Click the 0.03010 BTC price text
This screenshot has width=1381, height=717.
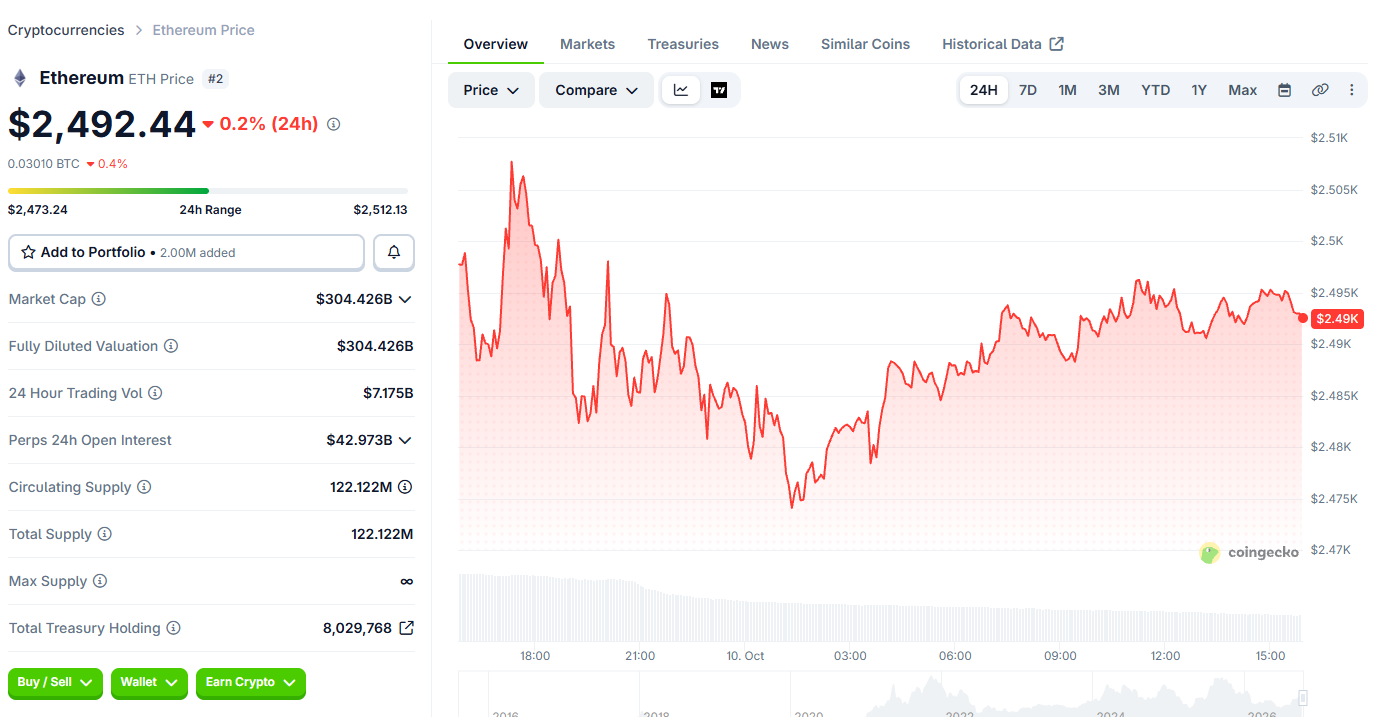[44, 163]
